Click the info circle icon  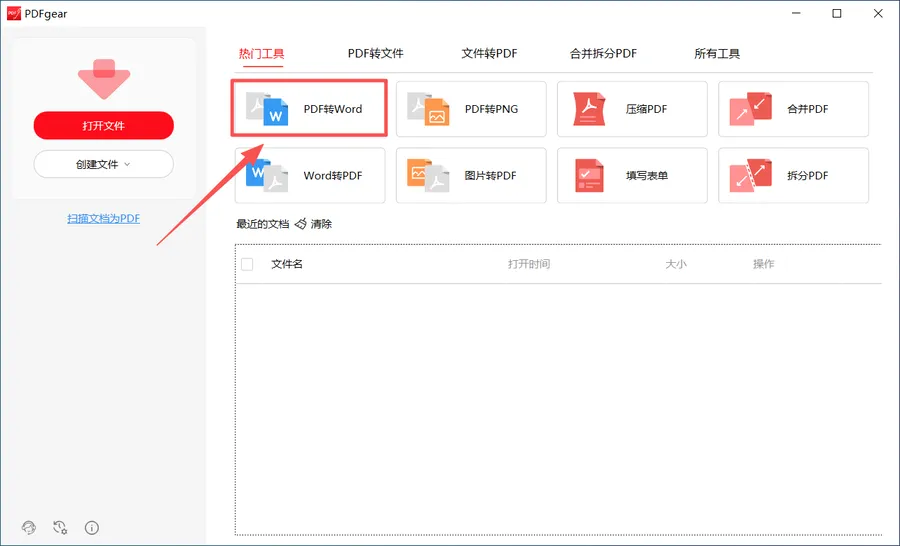point(92,527)
